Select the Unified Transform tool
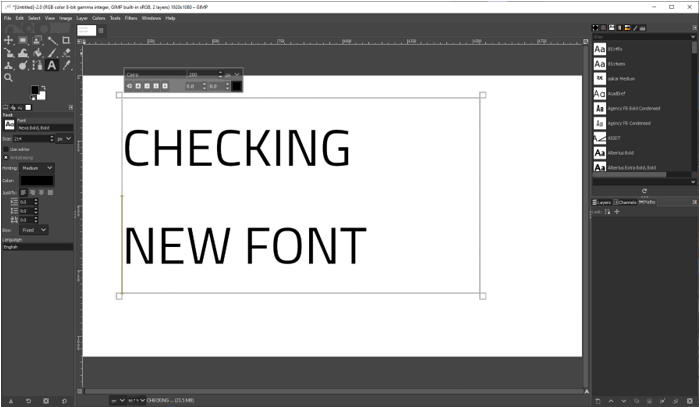The image size is (699, 407). pyautogui.click(x=8, y=53)
